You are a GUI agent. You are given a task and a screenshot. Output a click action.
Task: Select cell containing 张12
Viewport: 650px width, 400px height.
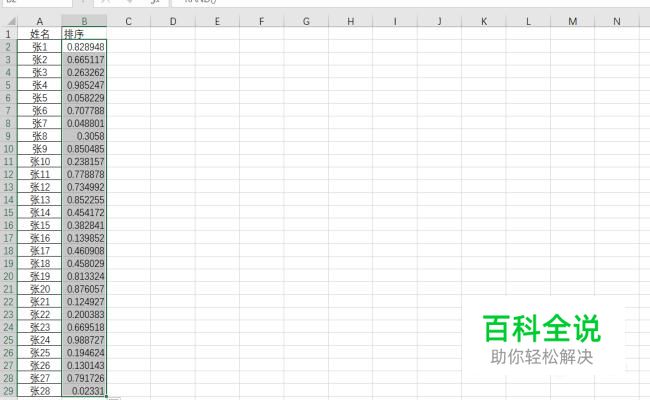coord(39,187)
